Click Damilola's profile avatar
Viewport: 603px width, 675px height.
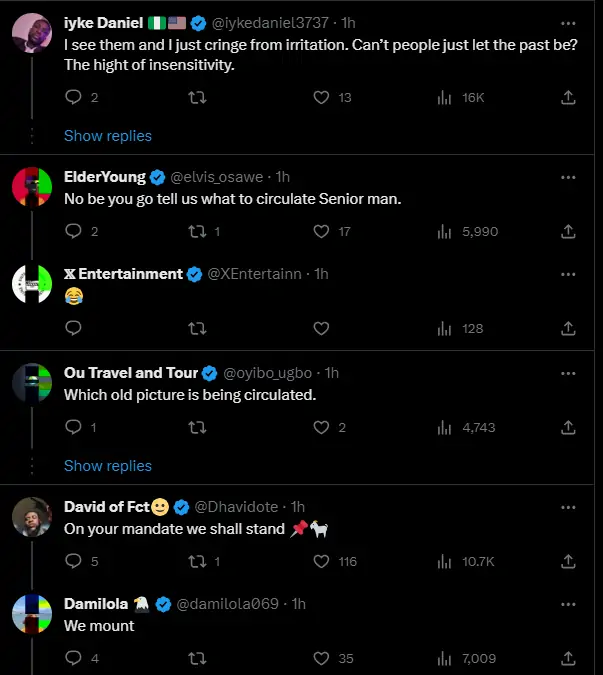coord(32,613)
